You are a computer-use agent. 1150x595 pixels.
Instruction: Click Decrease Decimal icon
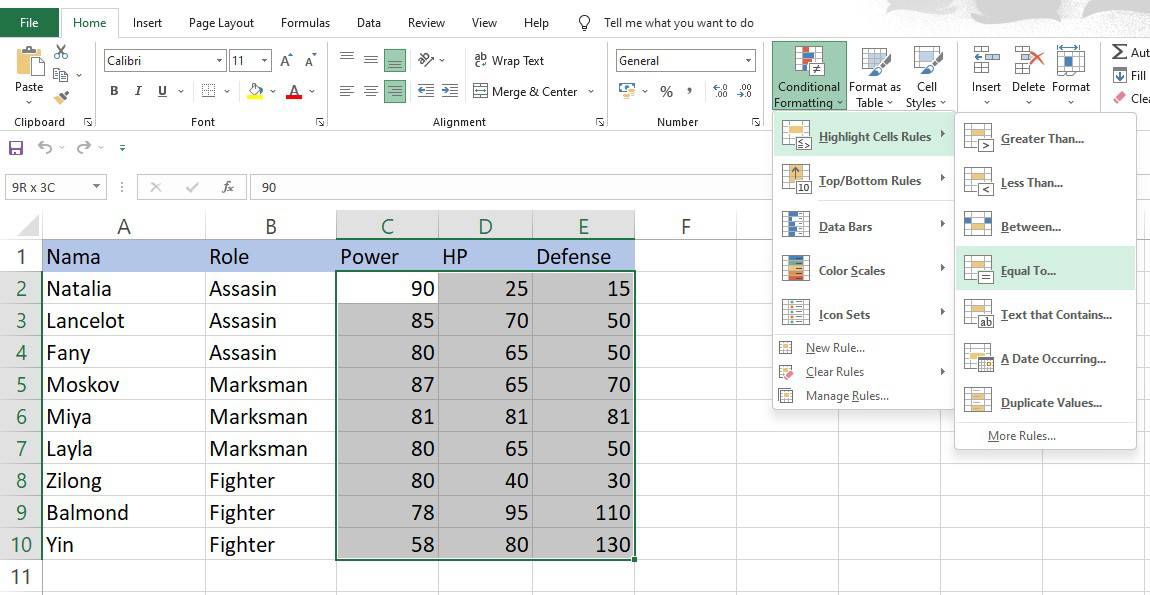(x=745, y=92)
